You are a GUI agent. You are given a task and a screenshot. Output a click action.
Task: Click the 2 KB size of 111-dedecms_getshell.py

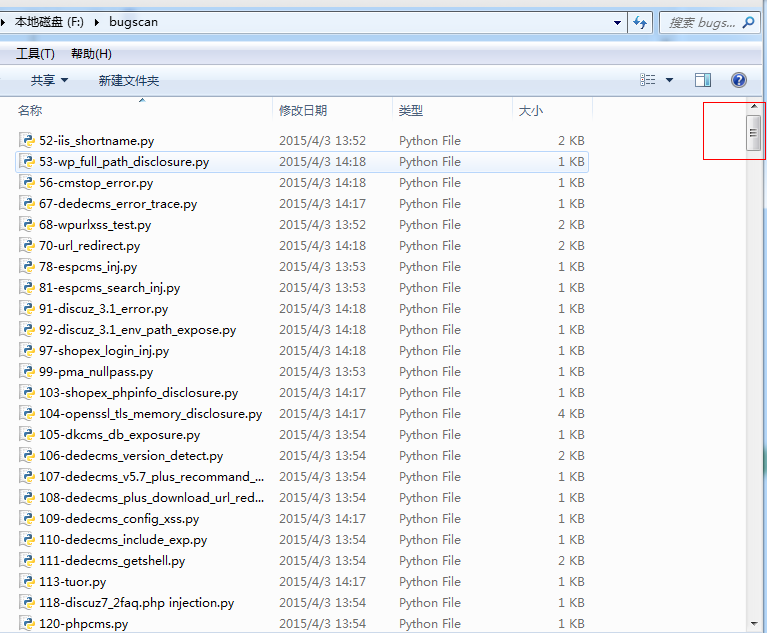tap(571, 561)
